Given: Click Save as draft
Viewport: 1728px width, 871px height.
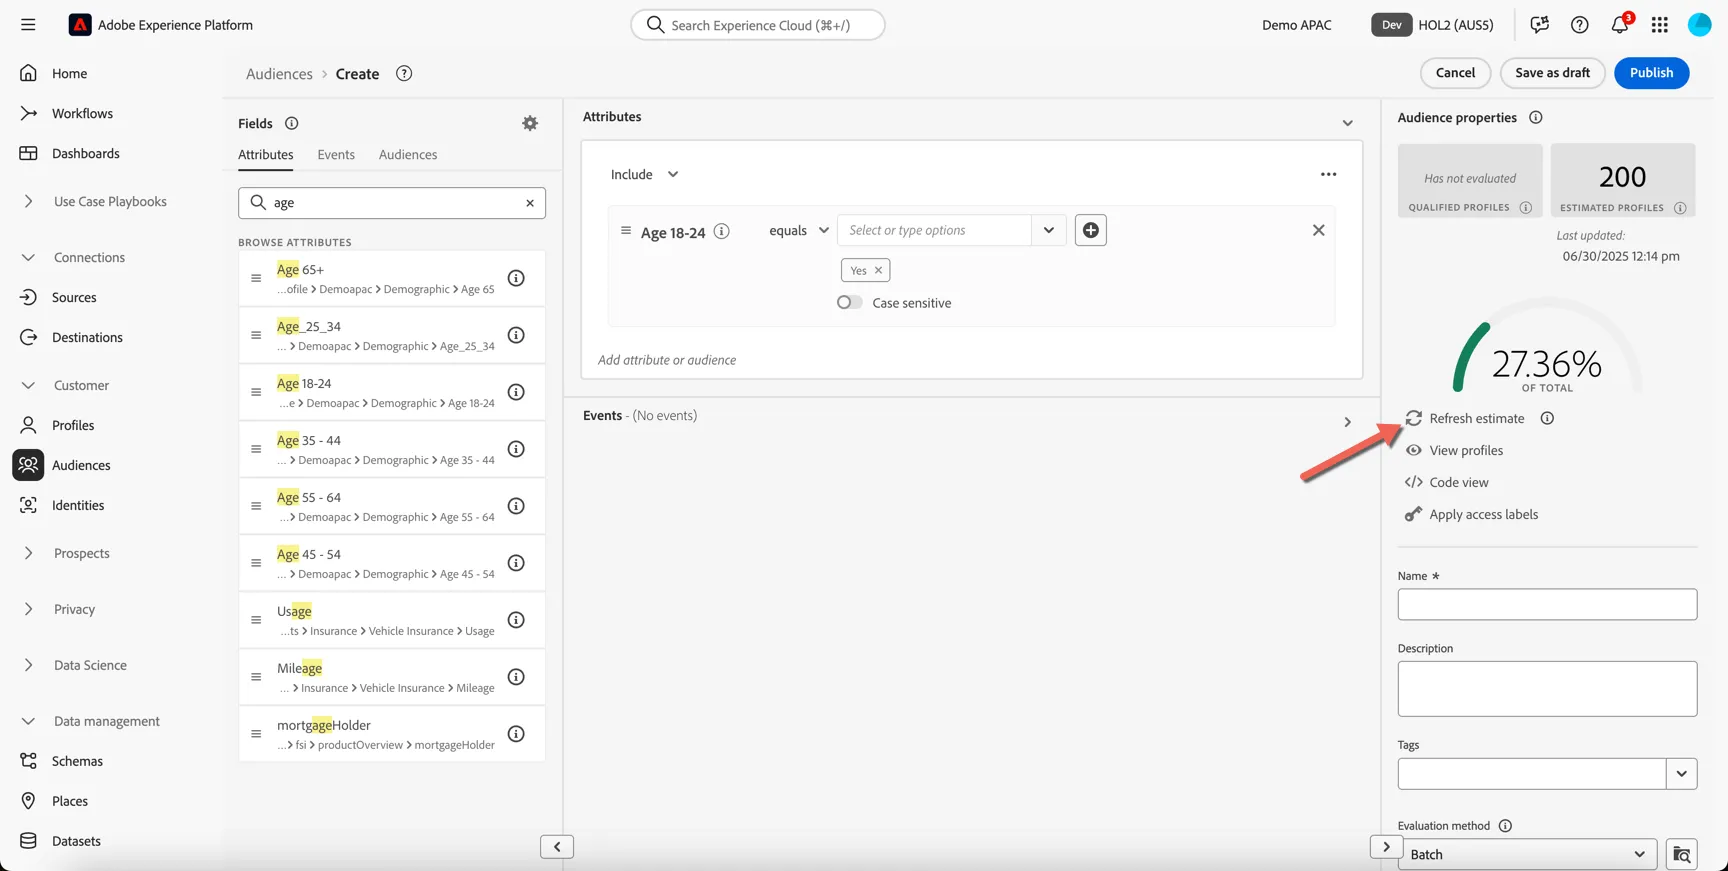Looking at the screenshot, I should 1553,73.
